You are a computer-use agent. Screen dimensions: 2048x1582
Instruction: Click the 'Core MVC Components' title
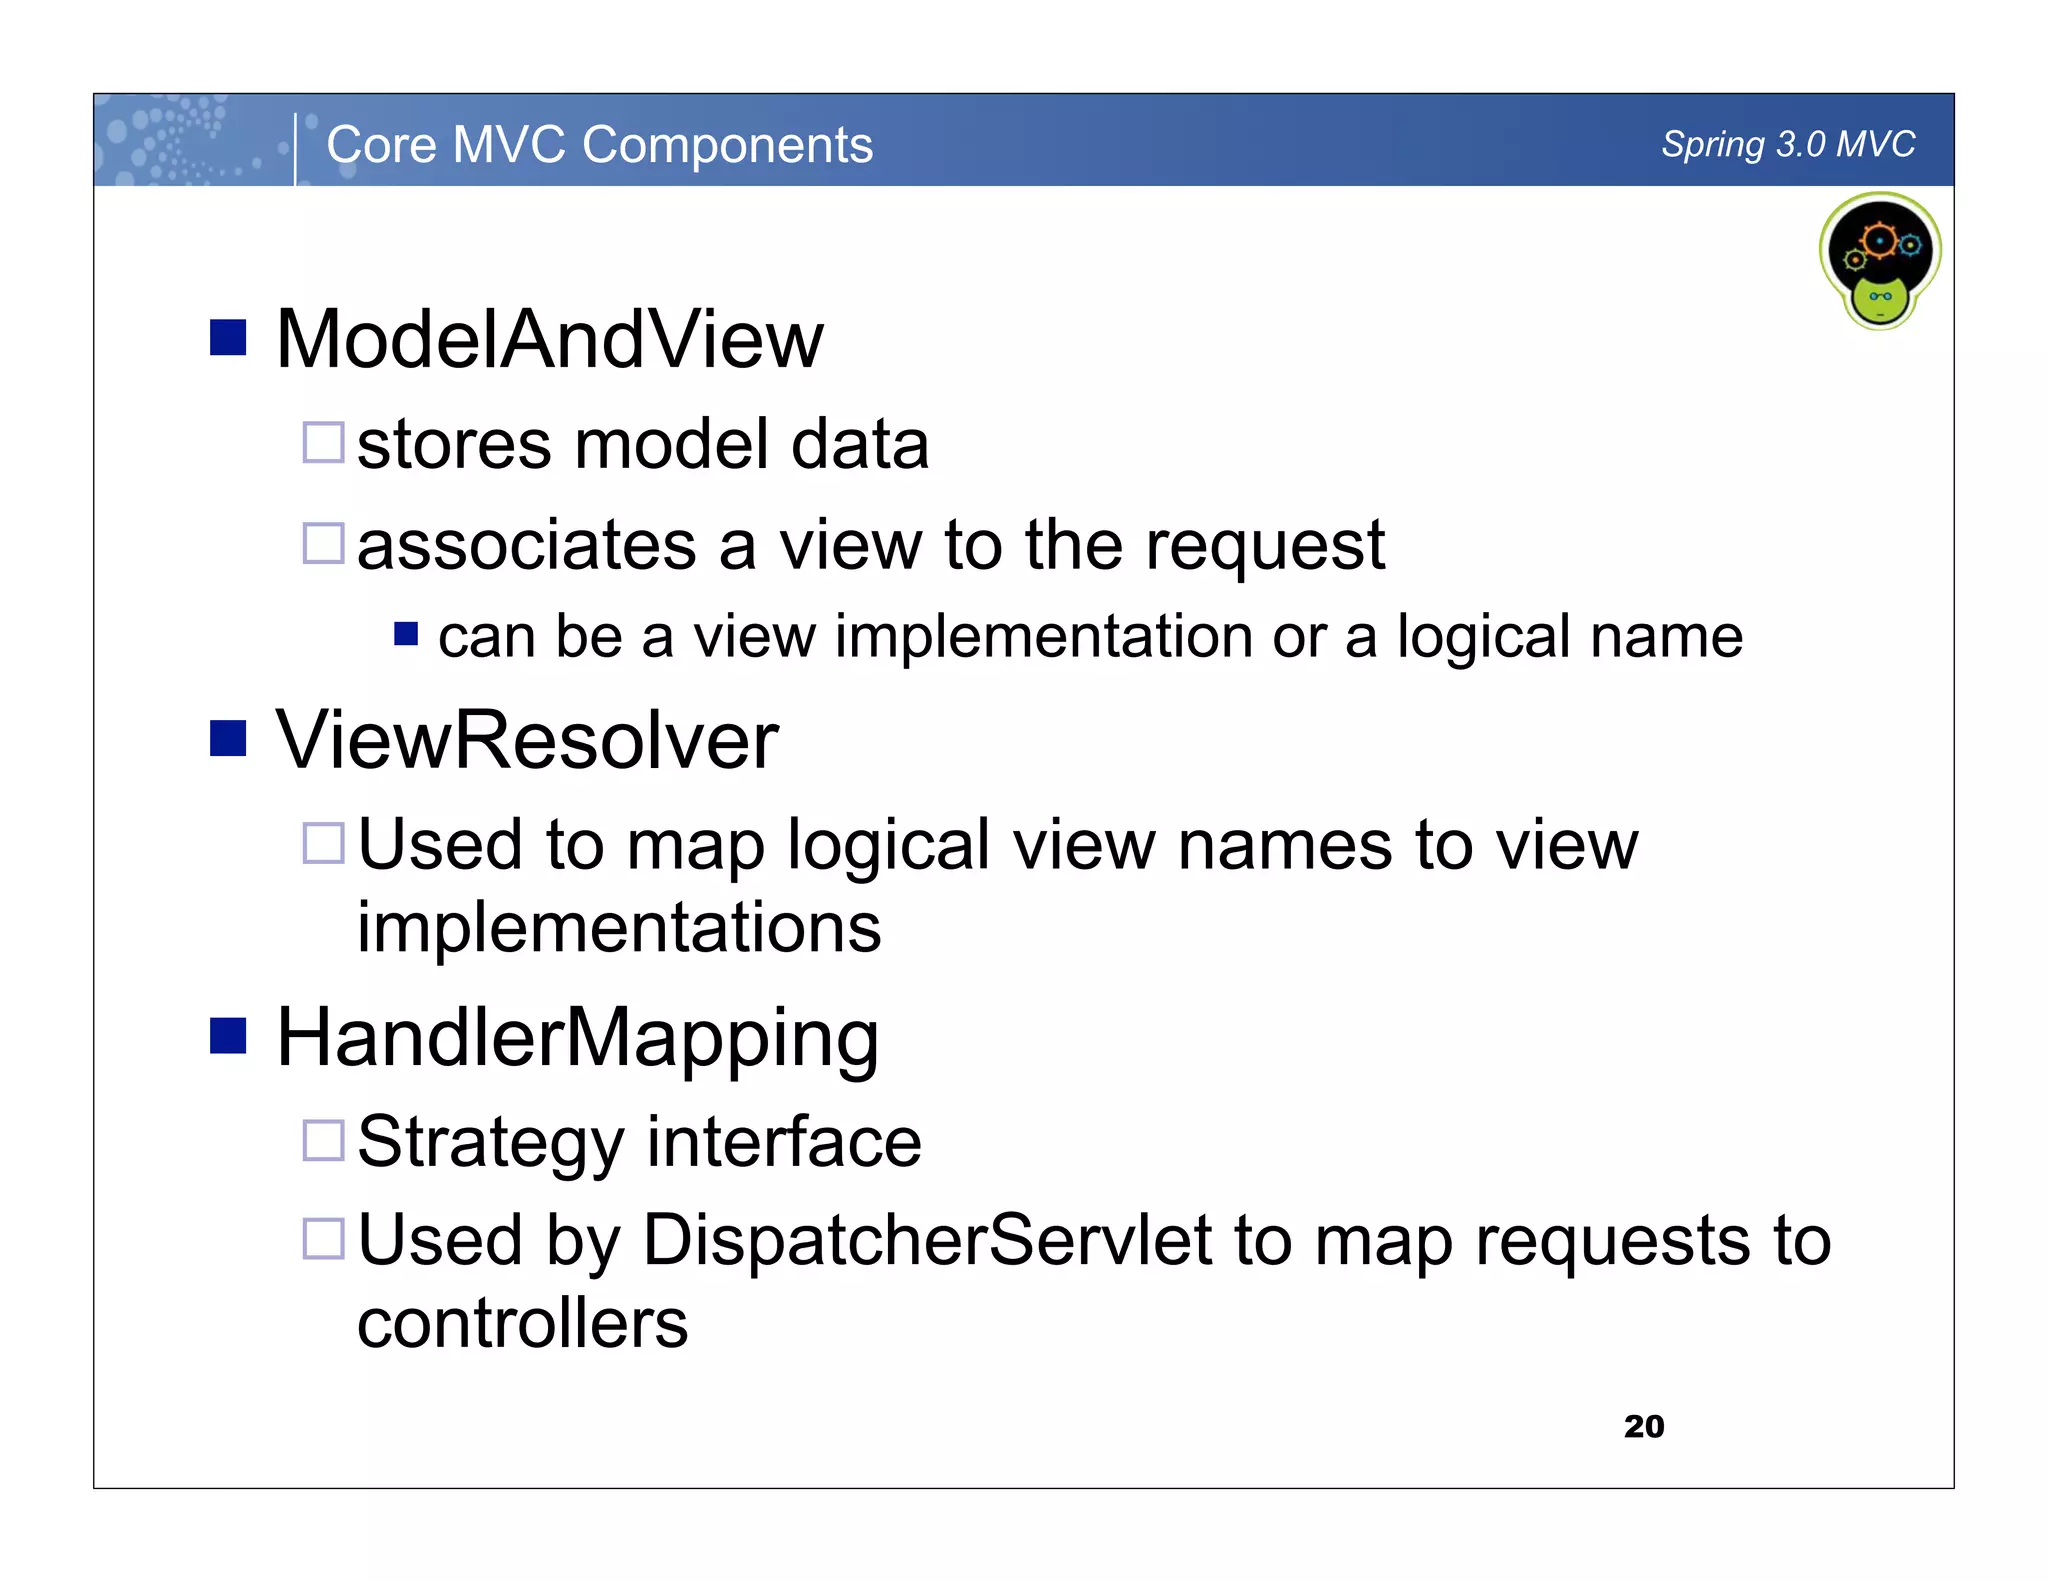click(599, 145)
